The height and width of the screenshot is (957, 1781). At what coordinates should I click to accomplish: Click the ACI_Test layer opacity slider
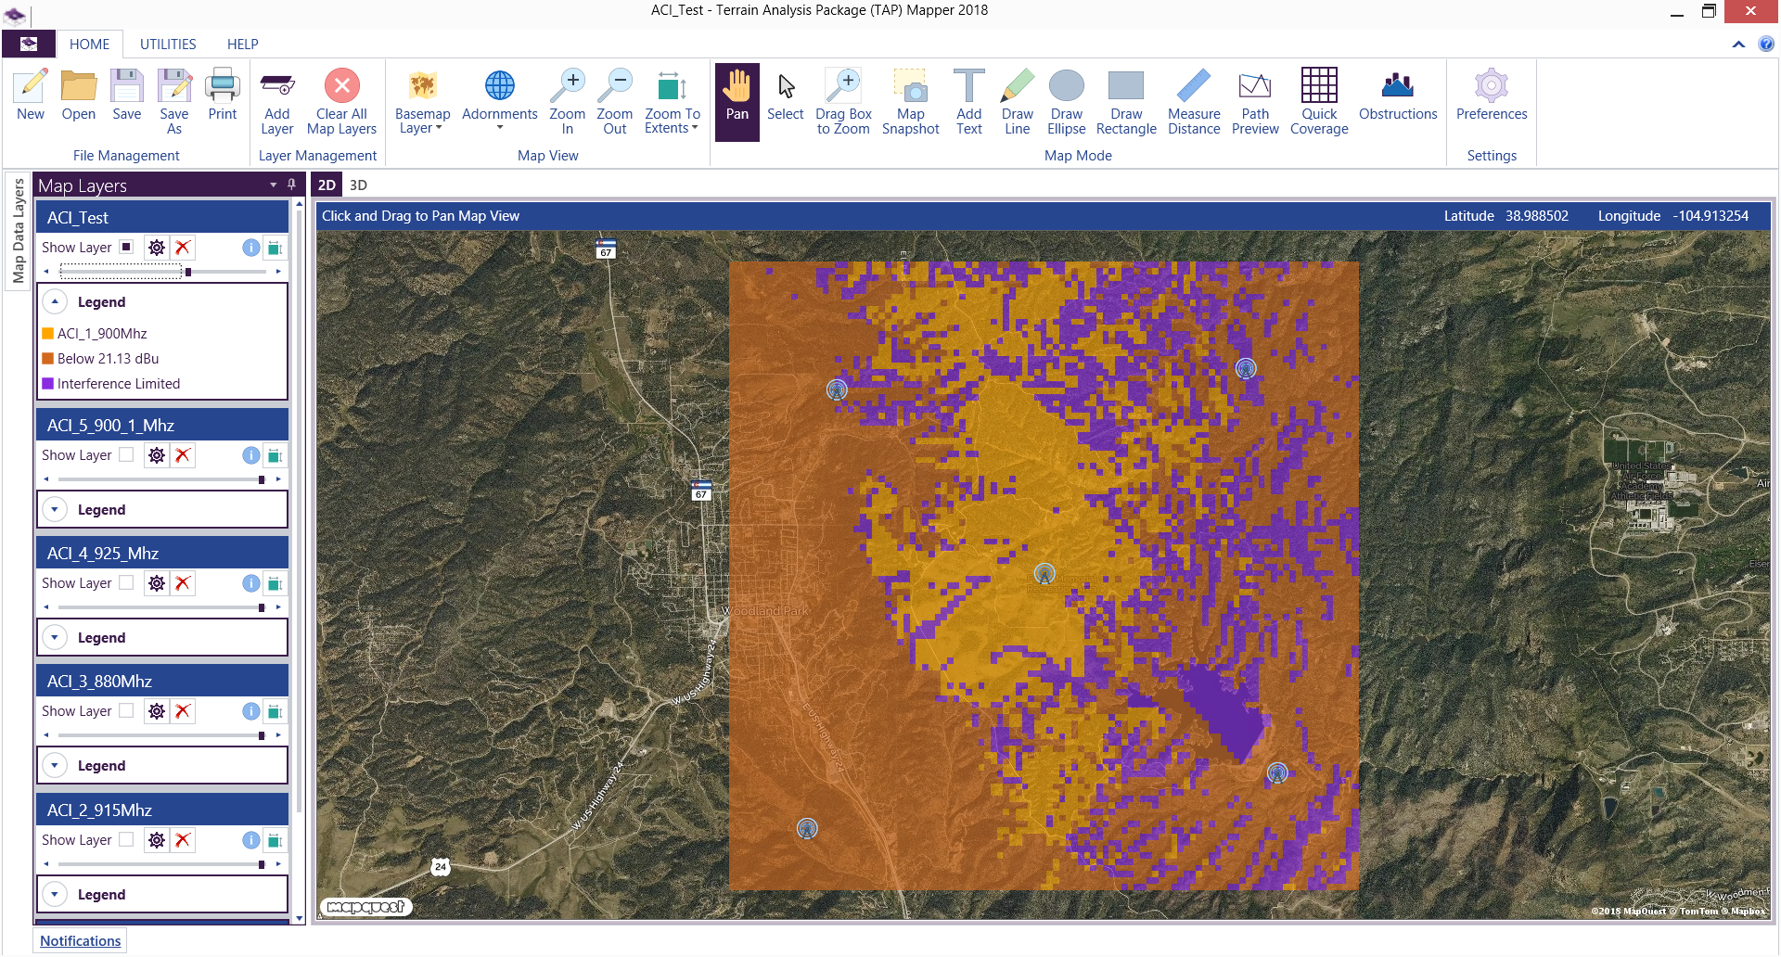tap(188, 272)
